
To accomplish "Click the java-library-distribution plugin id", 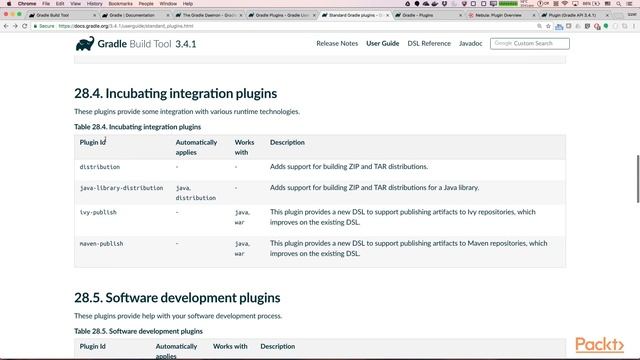I will click(121, 188).
